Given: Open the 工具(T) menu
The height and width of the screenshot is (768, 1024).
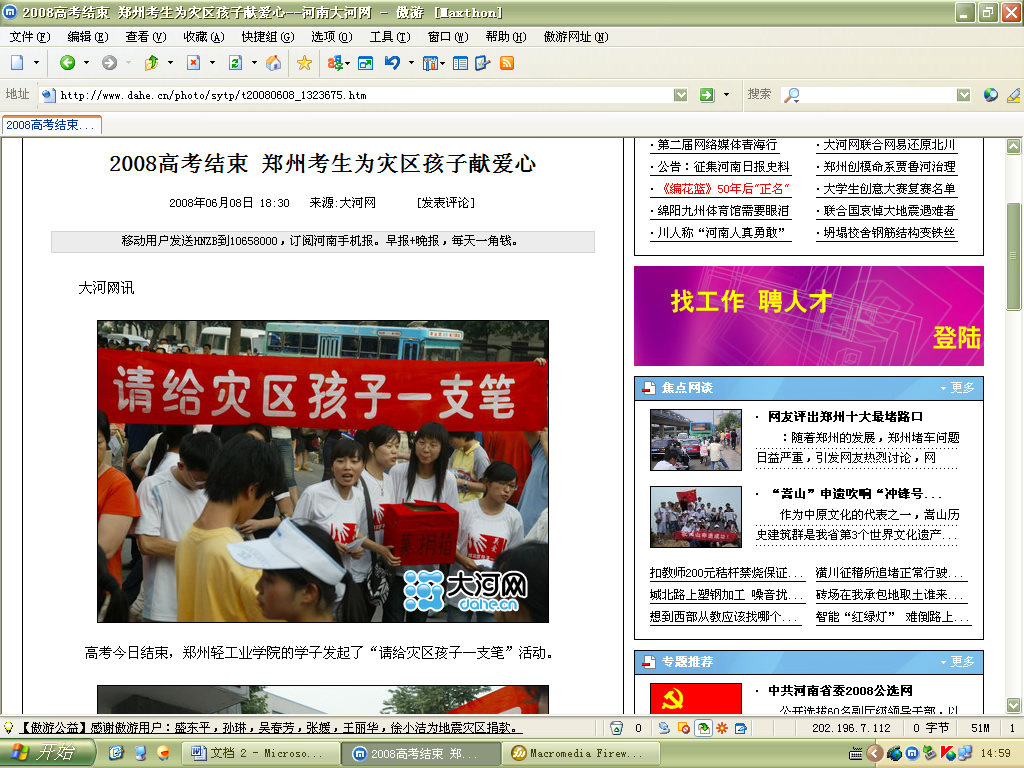Looking at the screenshot, I should (389, 37).
